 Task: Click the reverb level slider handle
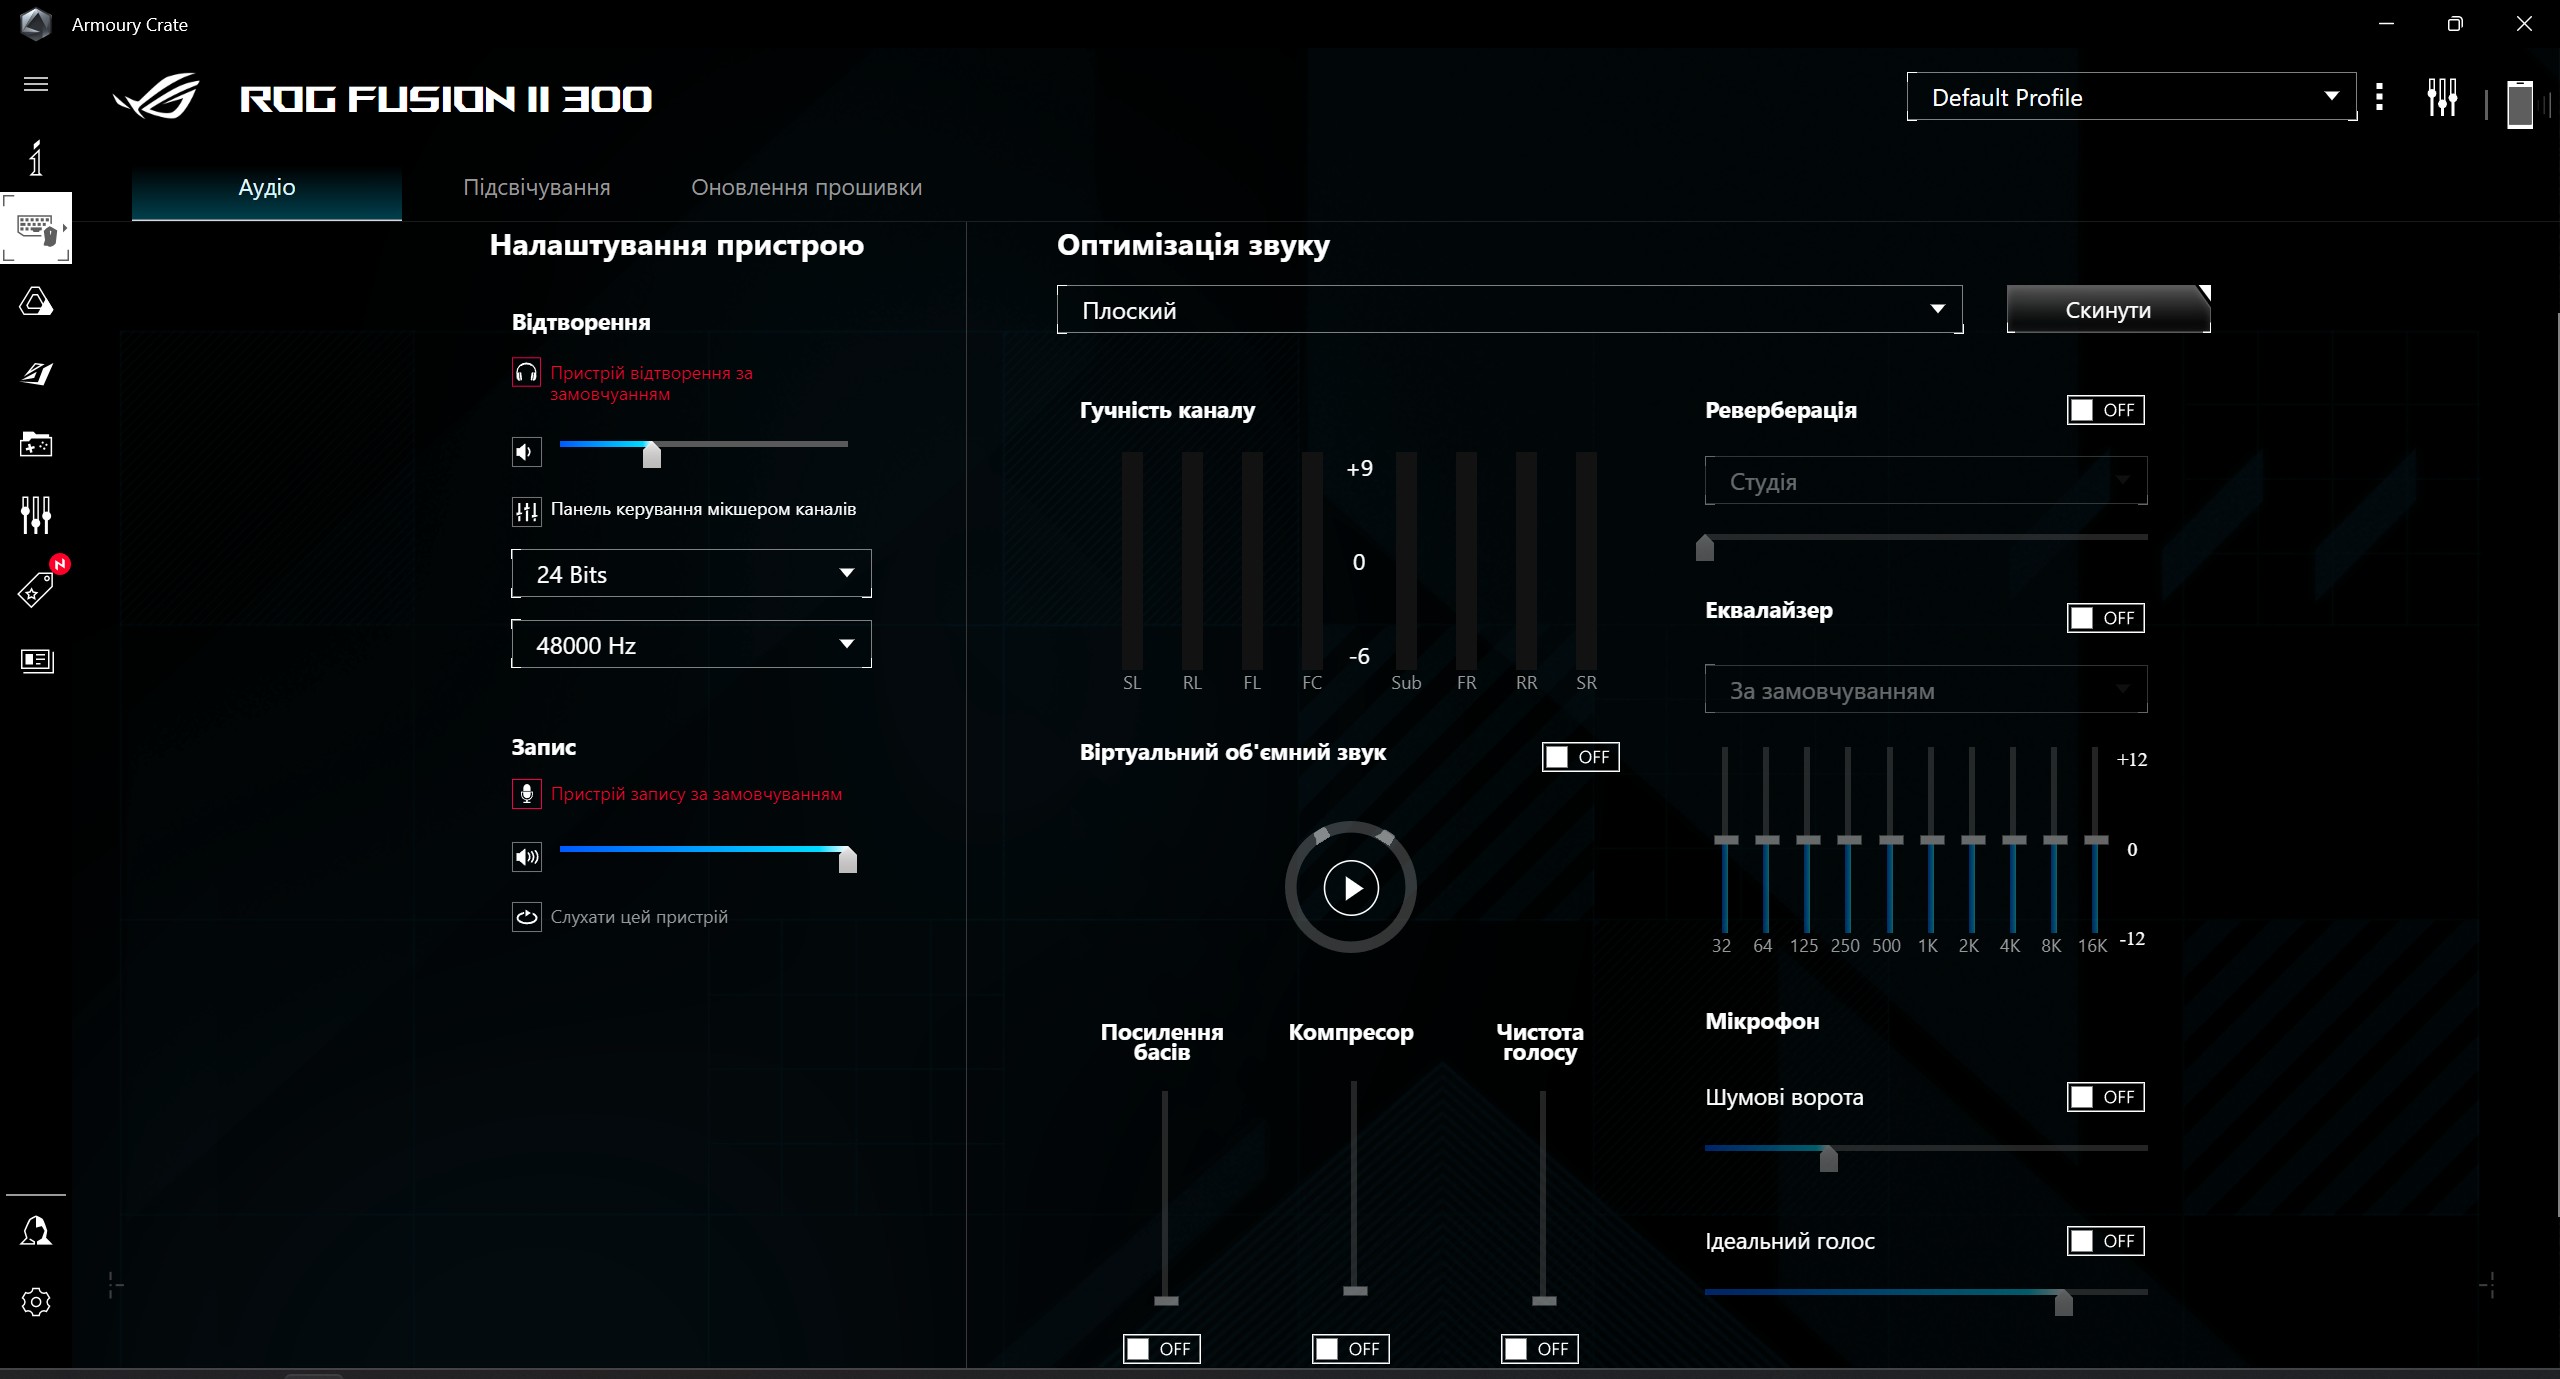(1705, 548)
